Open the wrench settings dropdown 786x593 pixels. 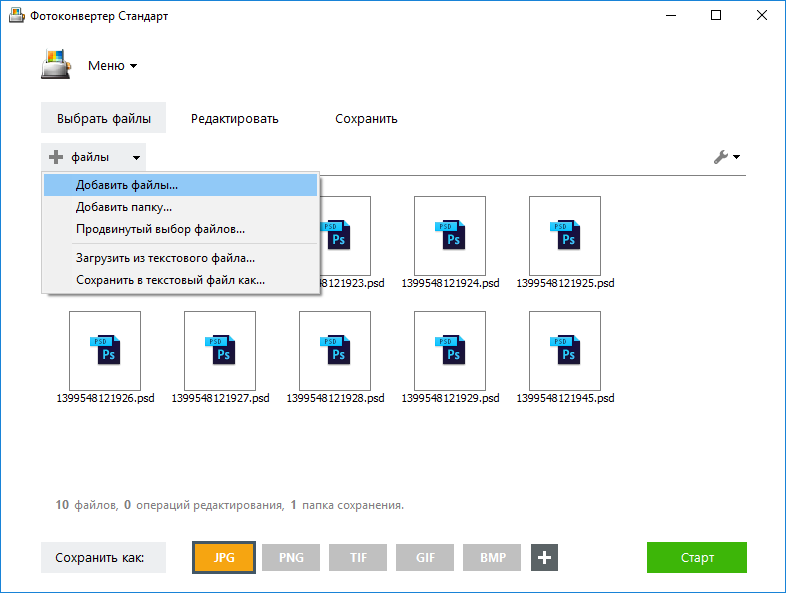[726, 157]
